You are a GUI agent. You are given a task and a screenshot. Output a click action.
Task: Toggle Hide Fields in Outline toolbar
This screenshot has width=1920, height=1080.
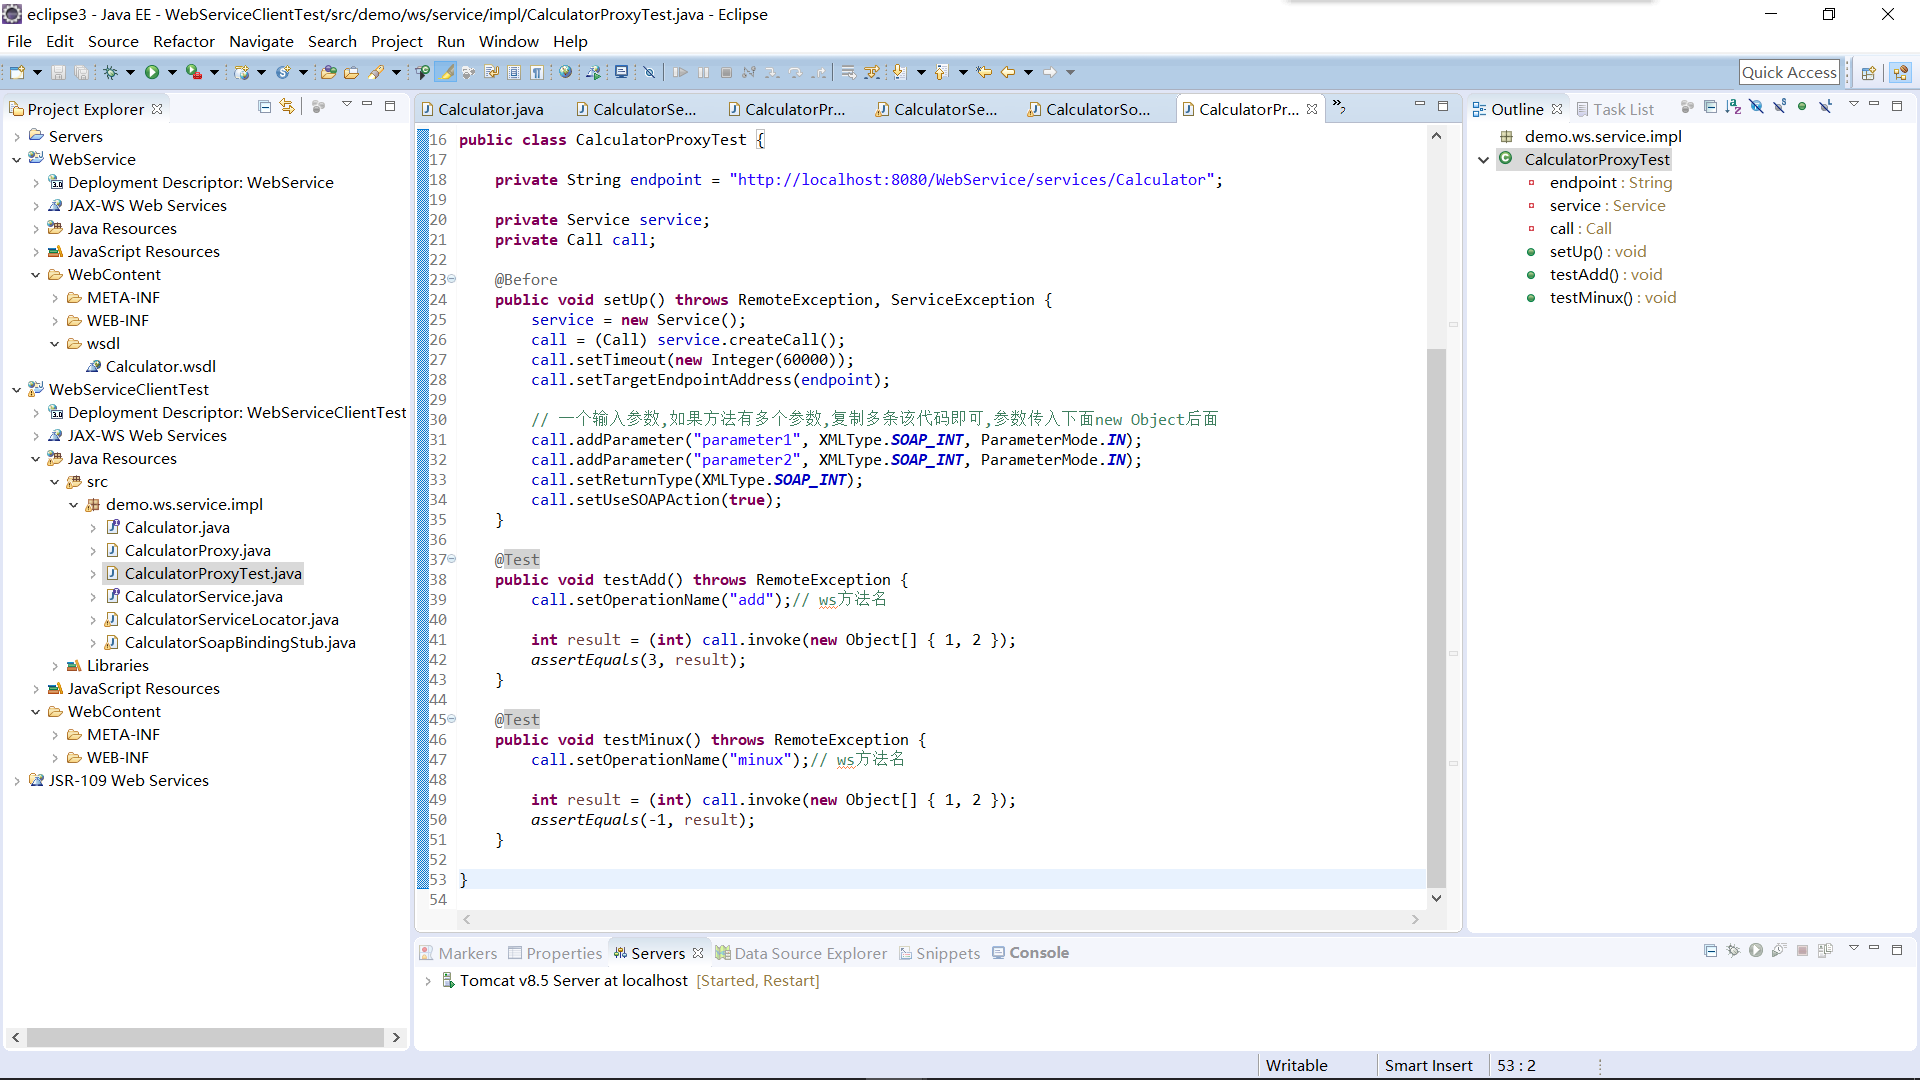[x=1756, y=107]
